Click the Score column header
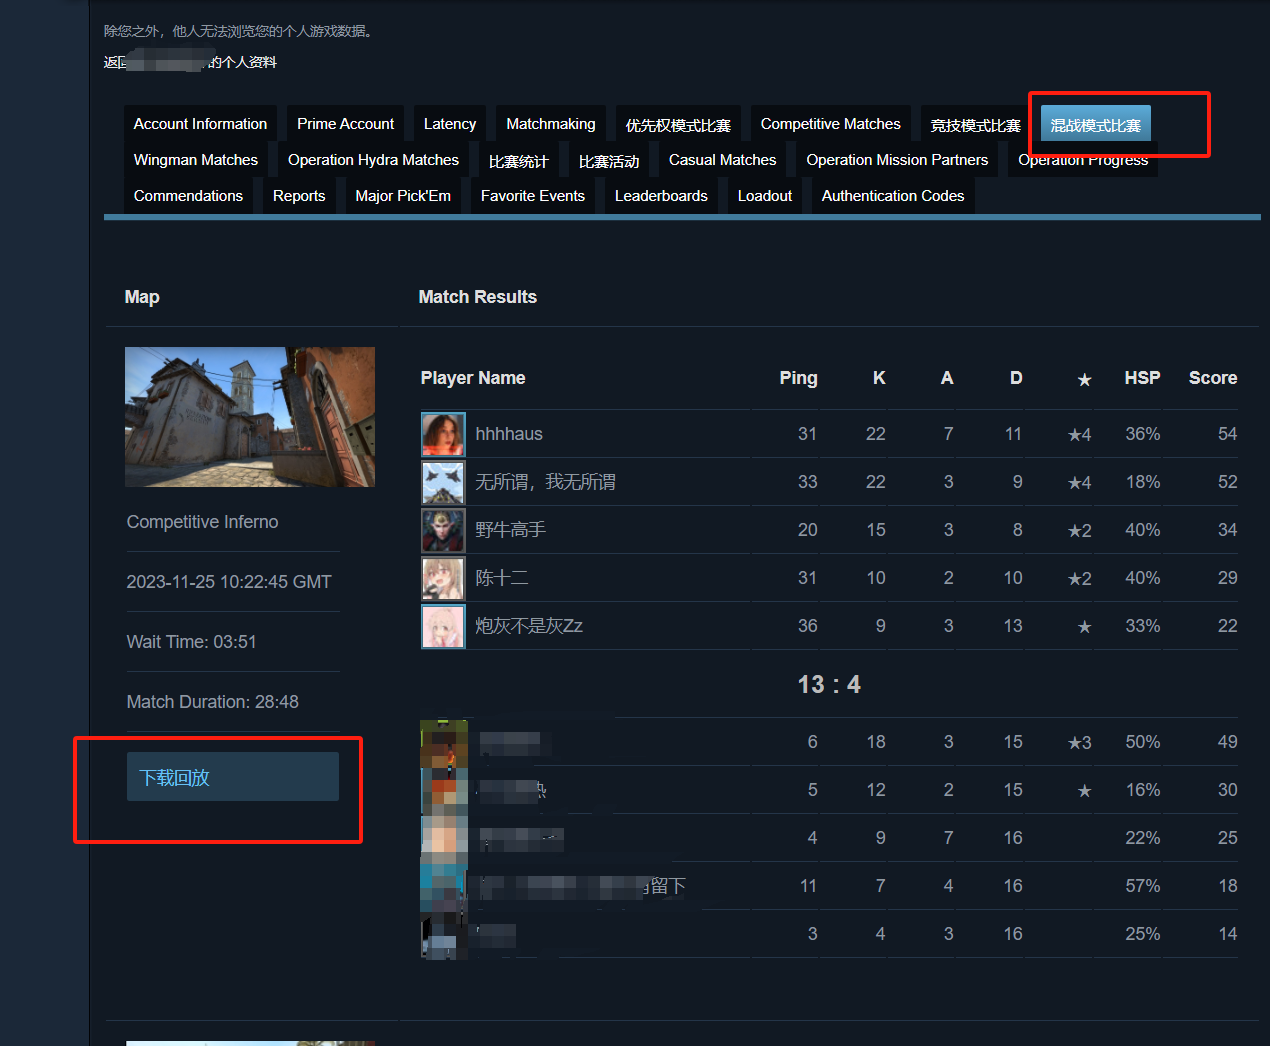Viewport: 1270px width, 1046px height. 1213,378
